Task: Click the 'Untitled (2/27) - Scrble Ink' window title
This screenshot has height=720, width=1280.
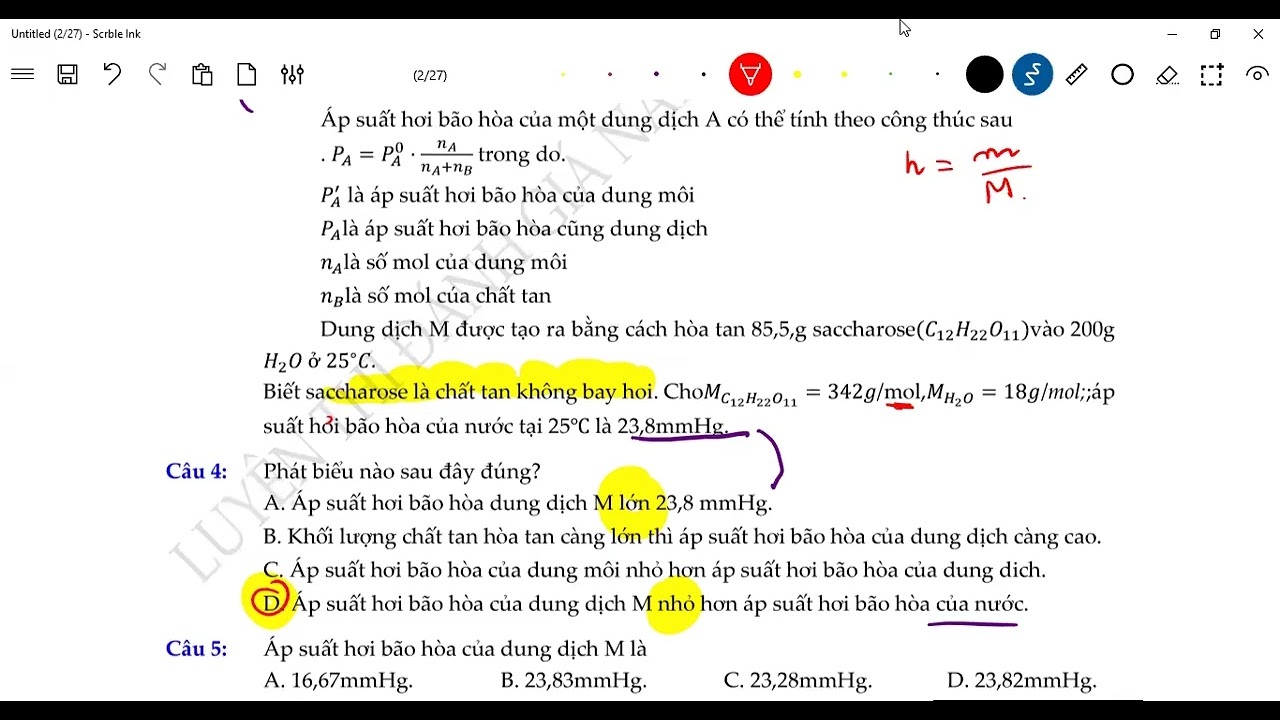Action: pos(76,34)
